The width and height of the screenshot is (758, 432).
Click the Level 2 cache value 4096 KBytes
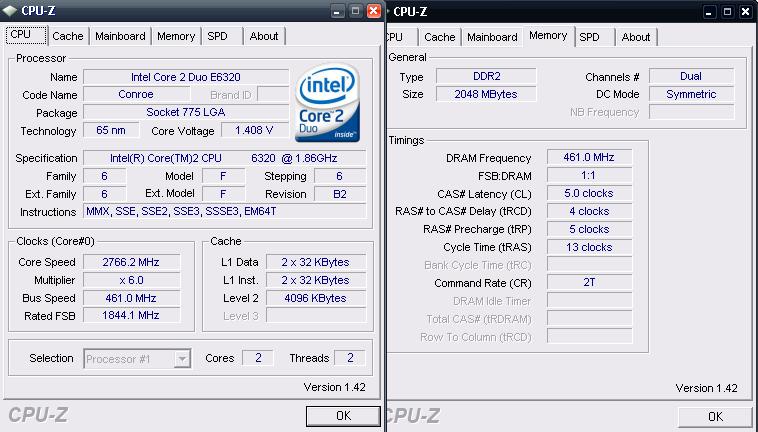coord(316,298)
